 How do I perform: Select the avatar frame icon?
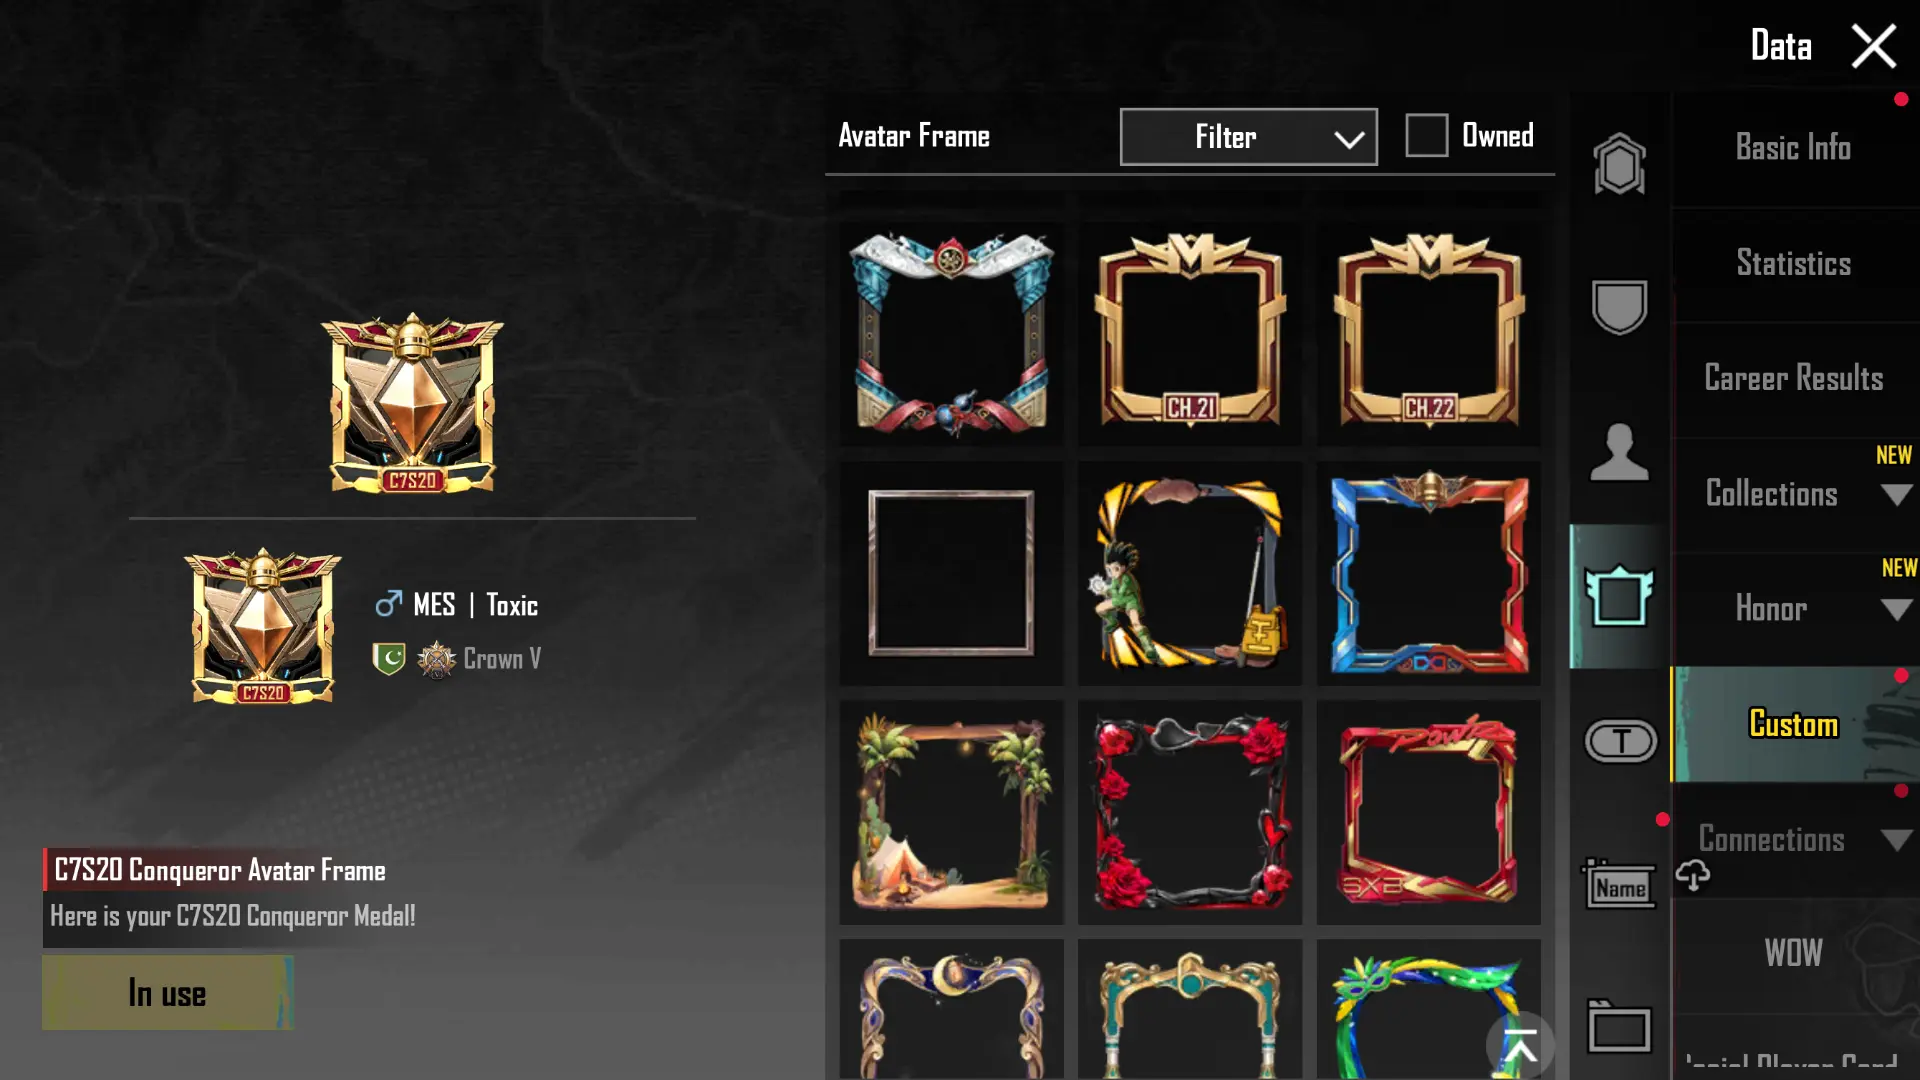tap(1619, 596)
